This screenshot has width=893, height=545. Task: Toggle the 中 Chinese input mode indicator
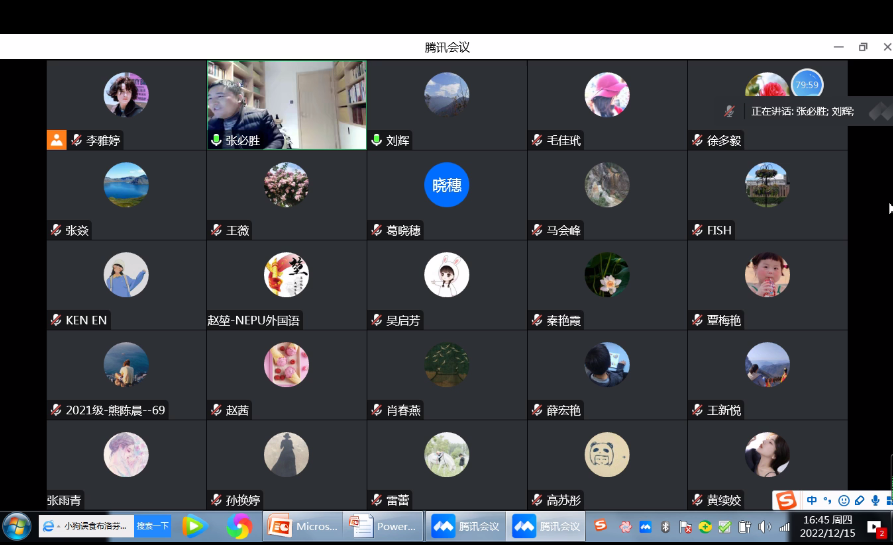[811, 500]
